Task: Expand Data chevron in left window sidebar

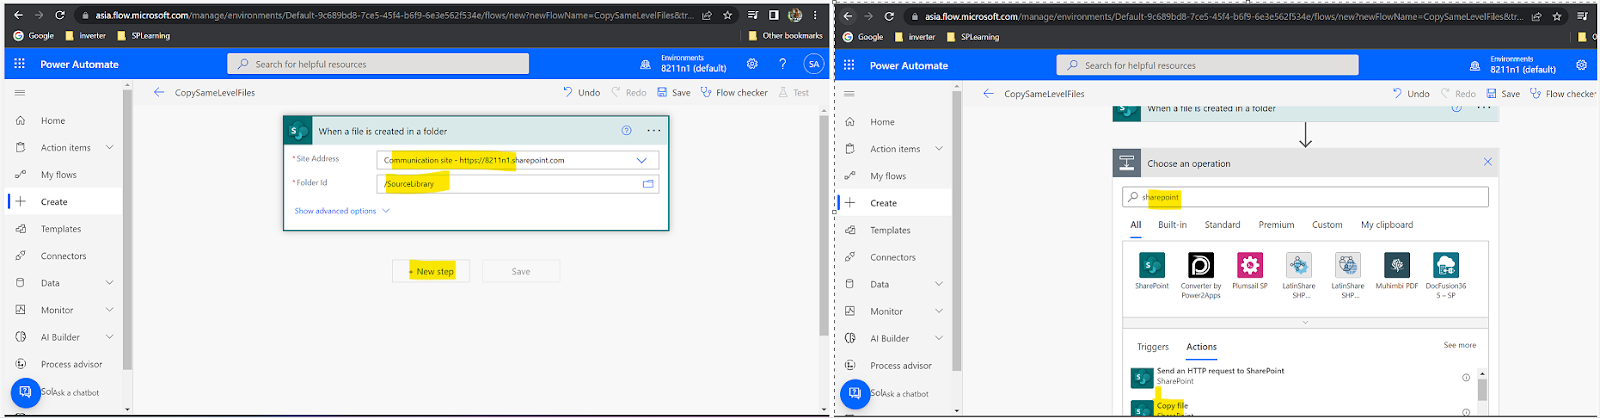Action: click(109, 282)
